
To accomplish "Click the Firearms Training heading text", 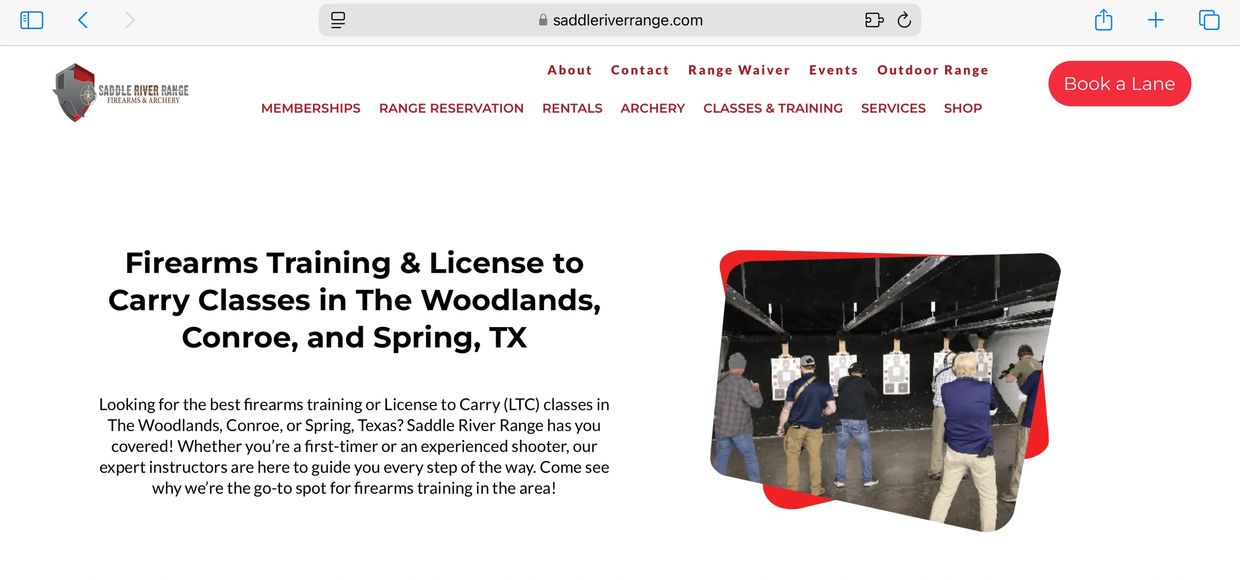I will point(354,300).
